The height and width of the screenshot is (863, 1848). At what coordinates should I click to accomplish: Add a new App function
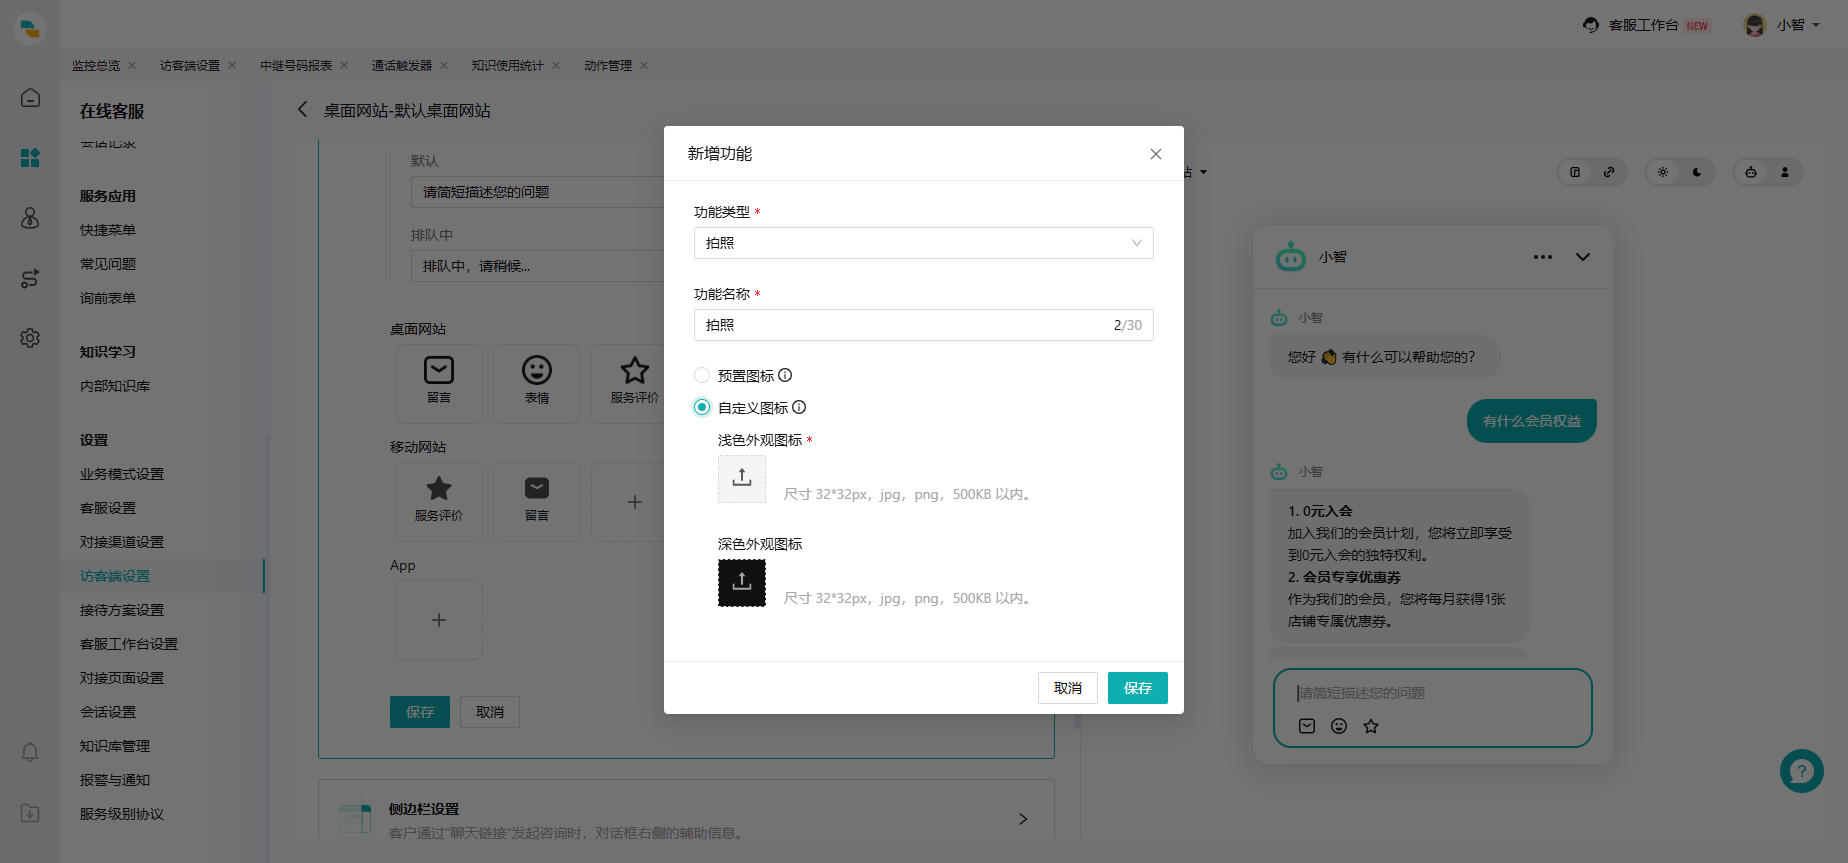(439, 620)
